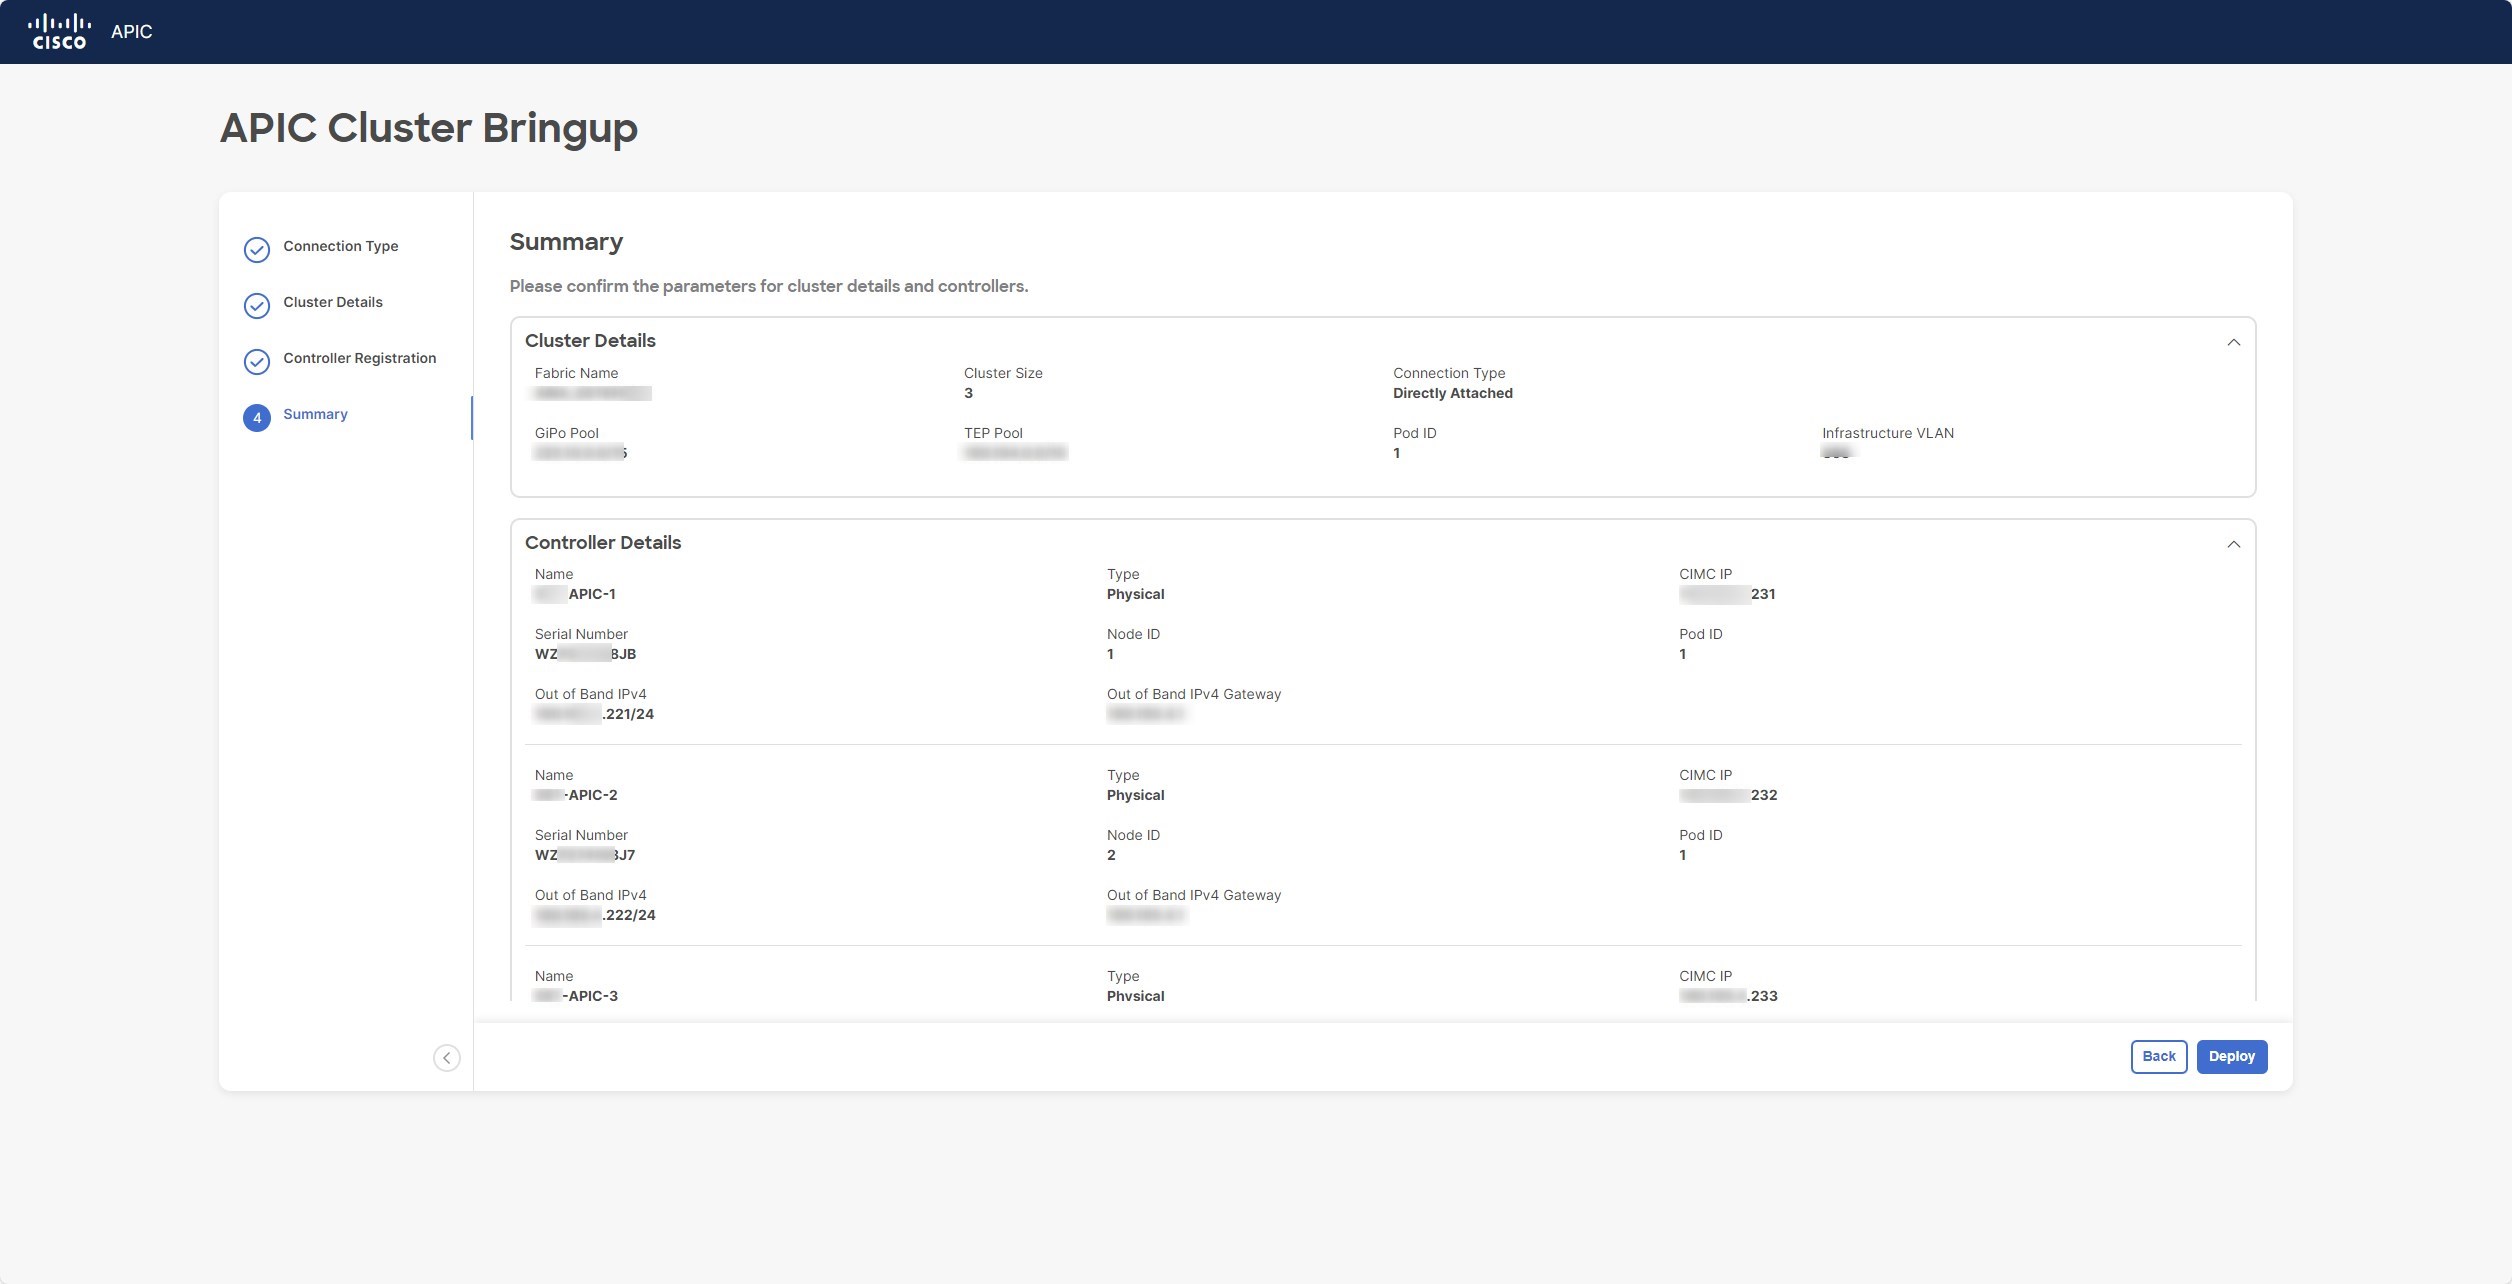The height and width of the screenshot is (1284, 2512).
Task: Collapse the Cluster Details section chevron
Action: pyautogui.click(x=2233, y=342)
